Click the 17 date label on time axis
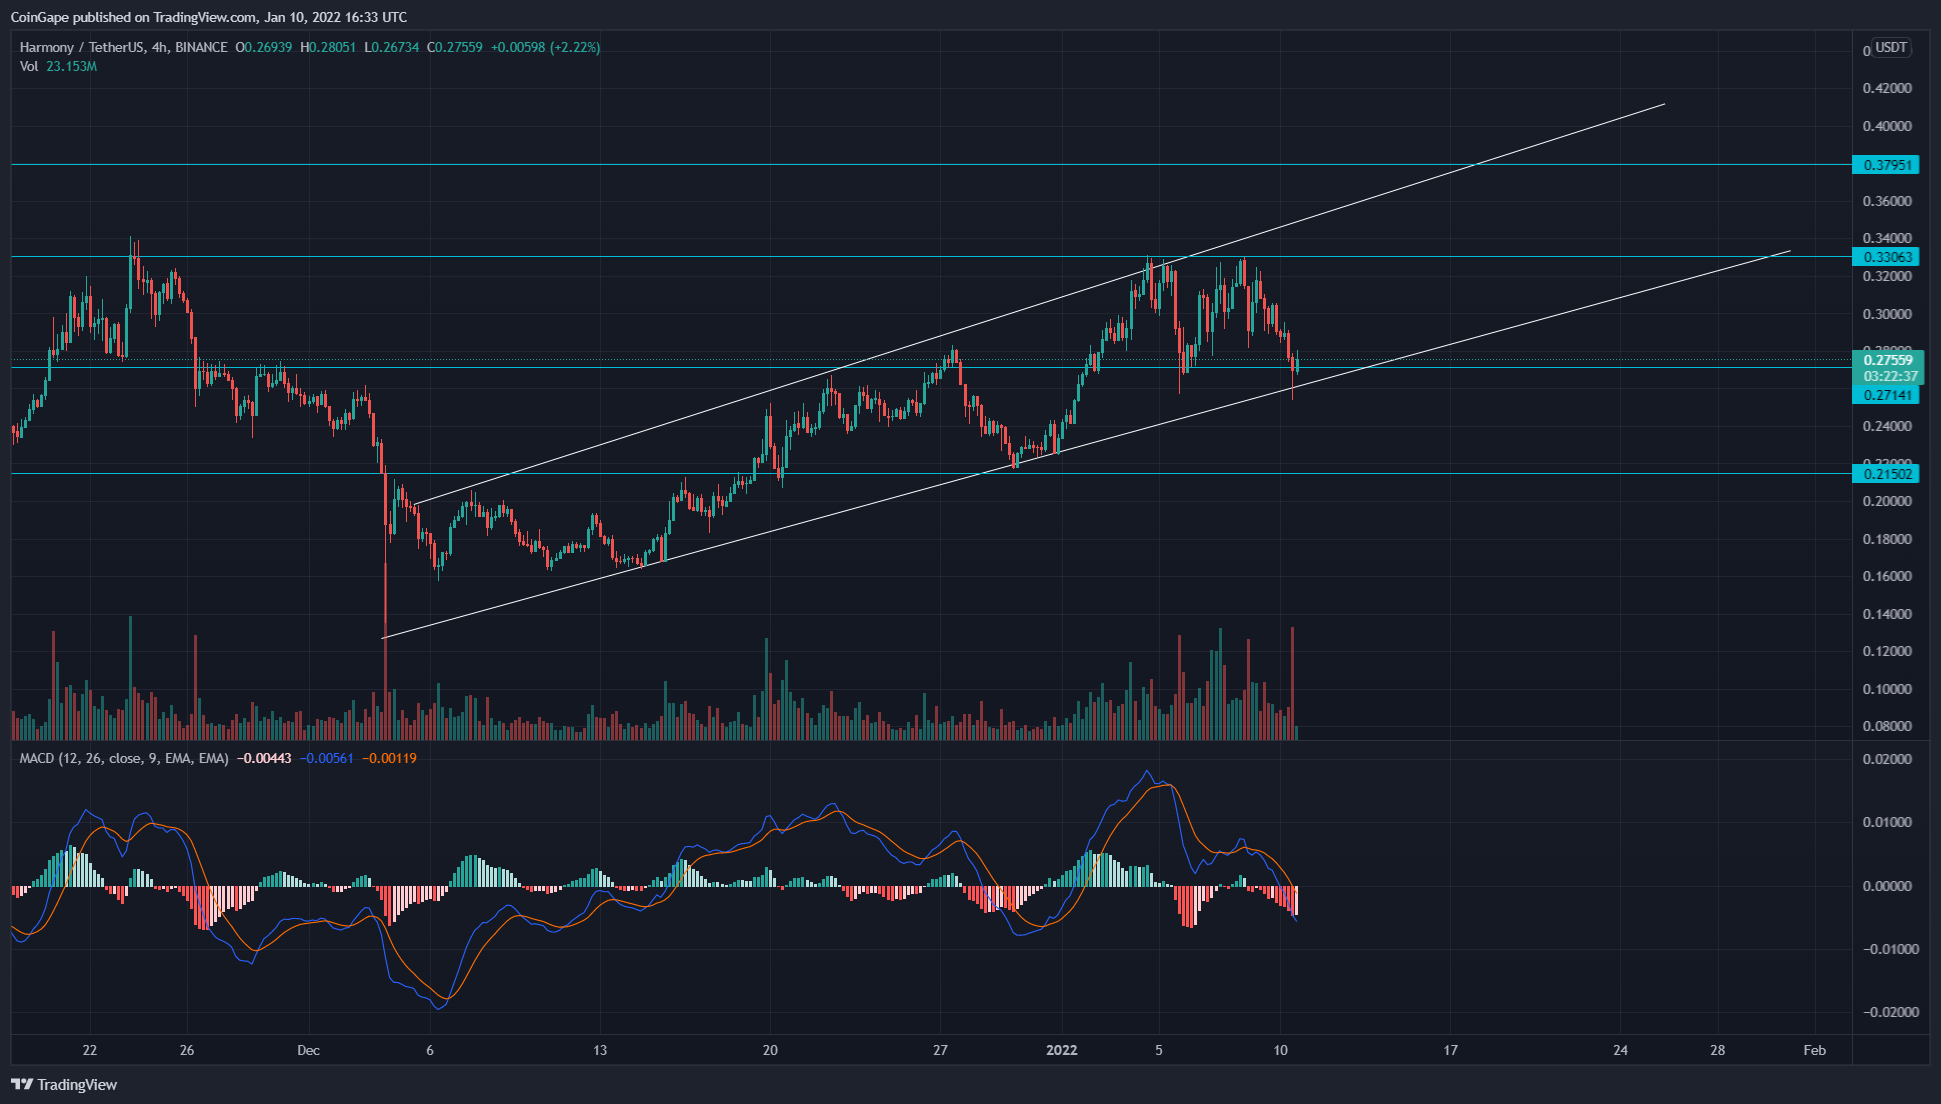This screenshot has height=1104, width=1941. [1451, 1050]
